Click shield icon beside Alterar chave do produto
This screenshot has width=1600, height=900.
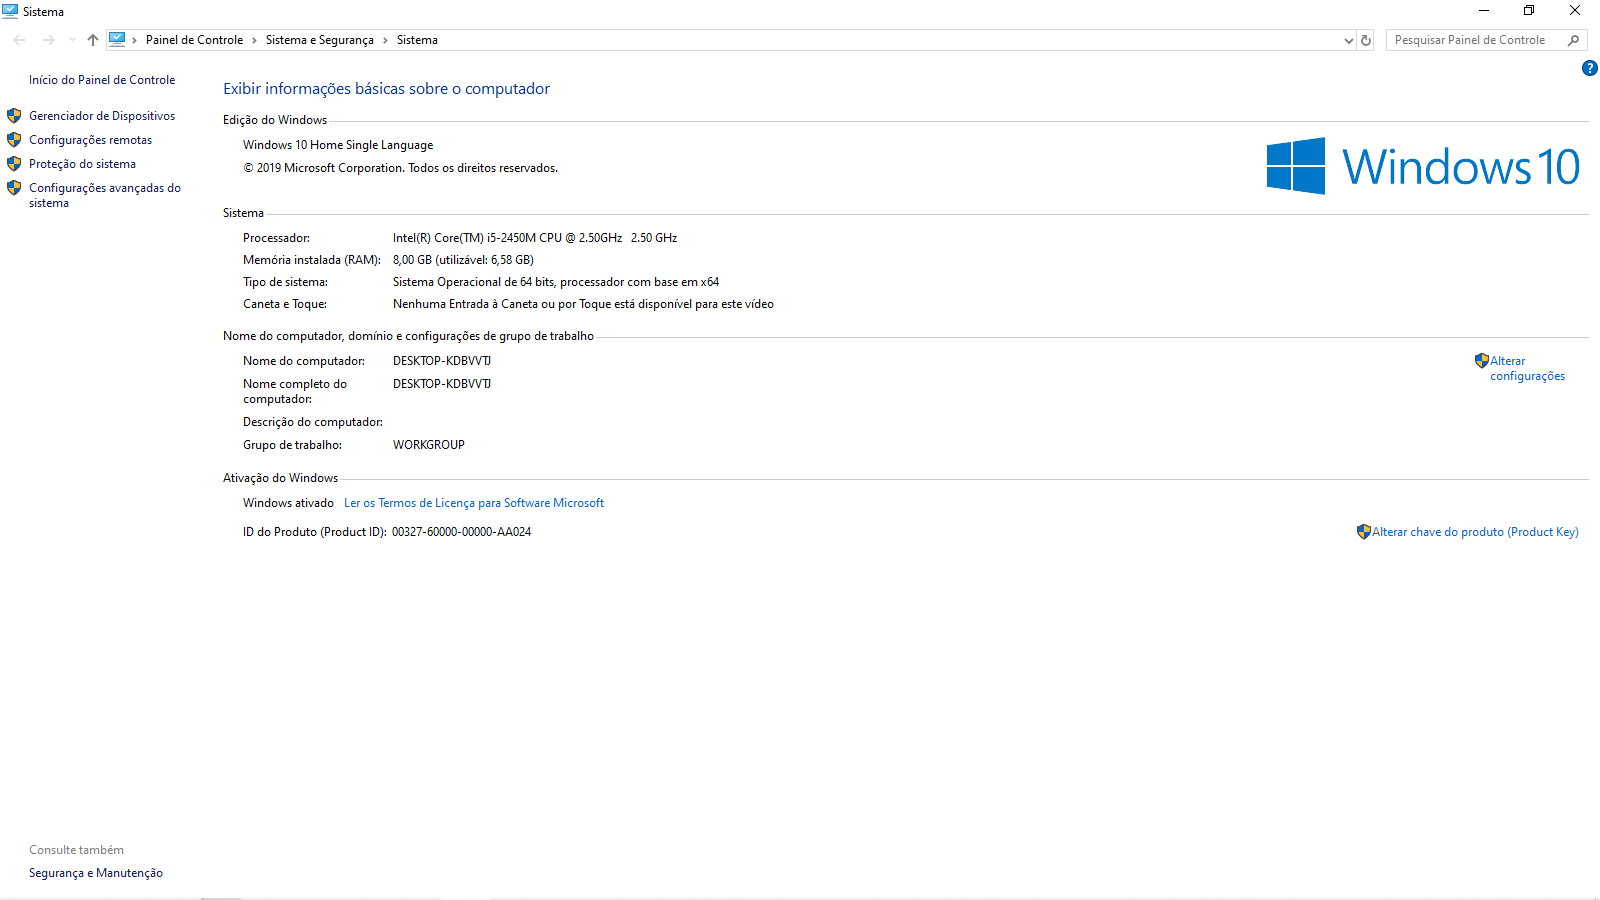pos(1364,532)
